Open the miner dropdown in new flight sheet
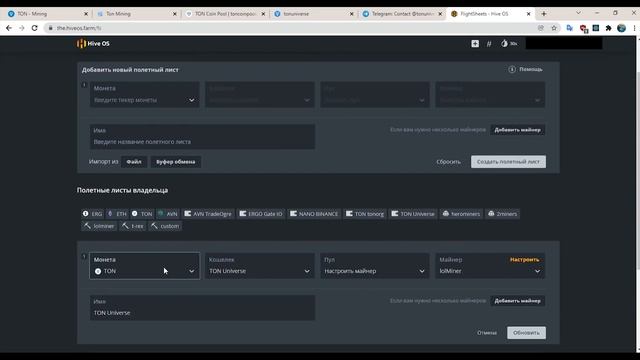 (x=490, y=95)
